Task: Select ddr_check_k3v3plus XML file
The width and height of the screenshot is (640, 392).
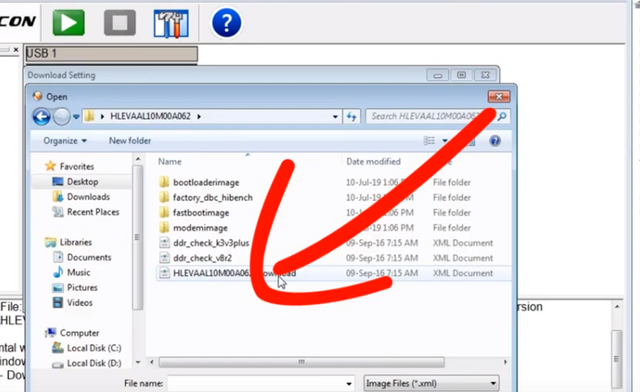Action: tap(211, 243)
